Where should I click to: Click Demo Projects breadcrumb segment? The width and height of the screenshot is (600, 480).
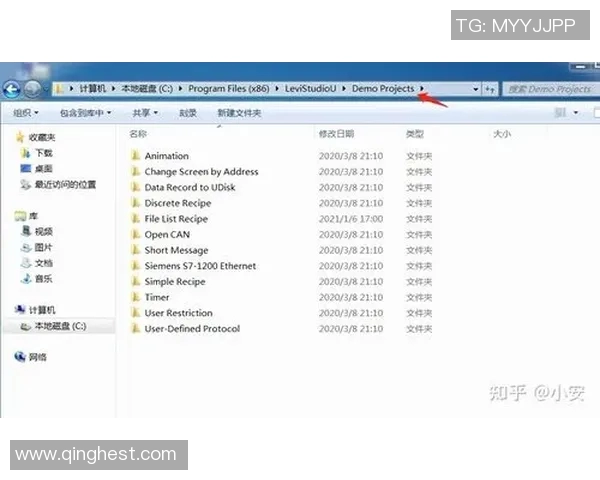383,89
